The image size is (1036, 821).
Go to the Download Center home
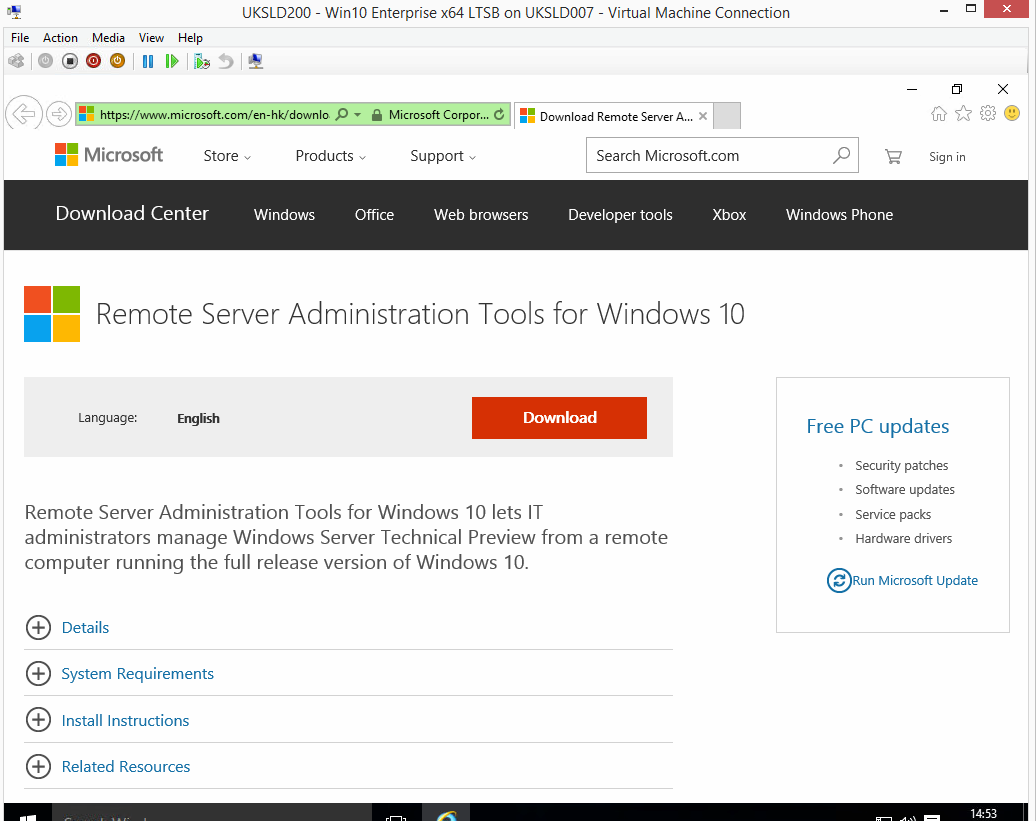pos(132,213)
